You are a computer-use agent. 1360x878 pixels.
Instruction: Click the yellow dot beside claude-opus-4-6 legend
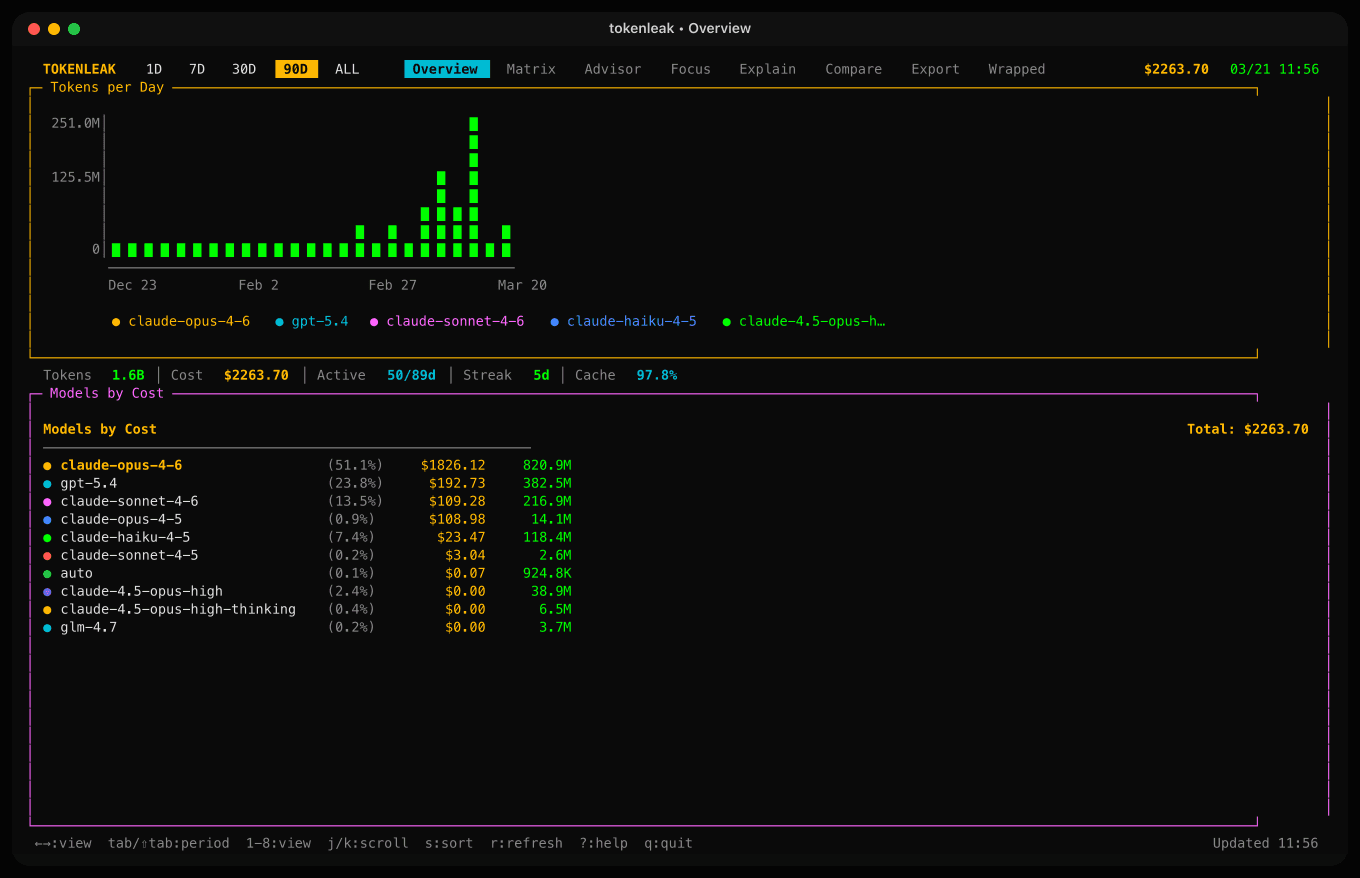116,322
